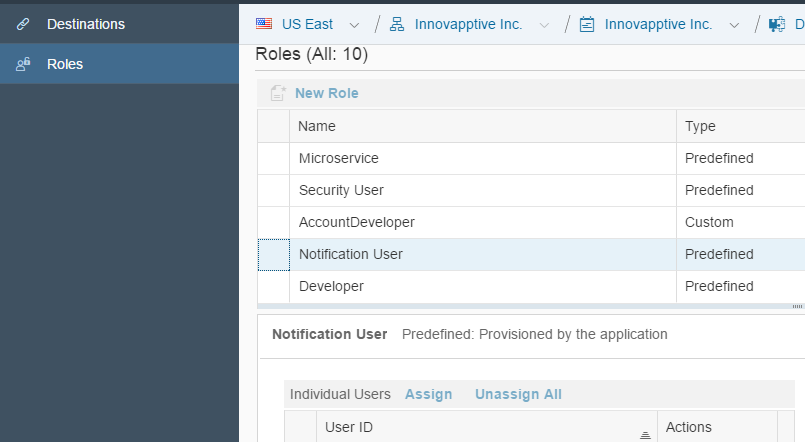The width and height of the screenshot is (805, 442).
Task: Open Destinations in the left navigation
Action: 85,23
